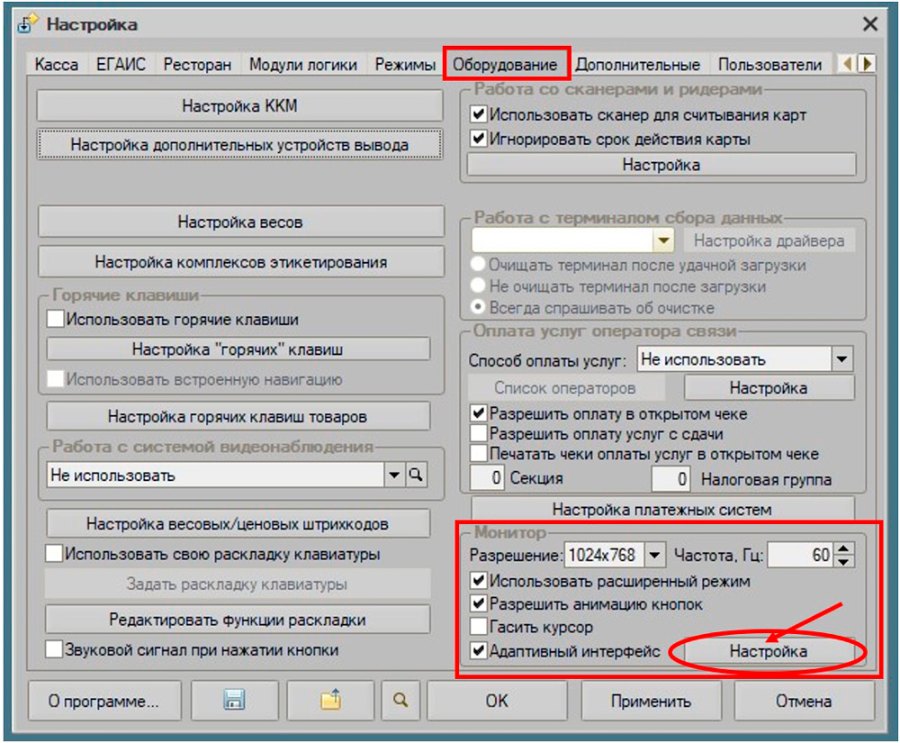Select the Пользователи tab
Viewport: 900px width, 743px height.
770,64
